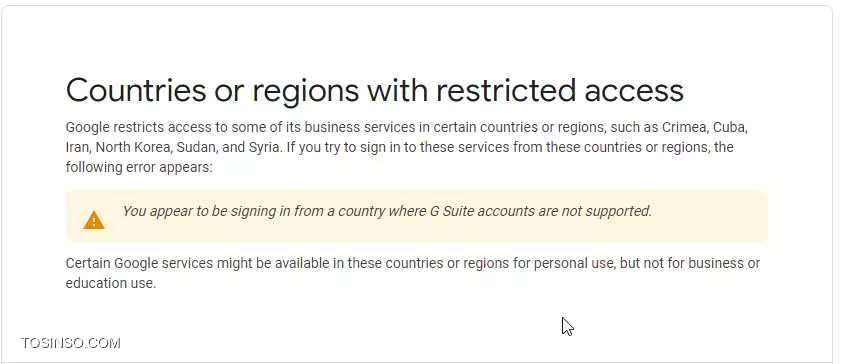Click the italic G Suite error message text
Screen dimensions: 844x364
point(387,211)
